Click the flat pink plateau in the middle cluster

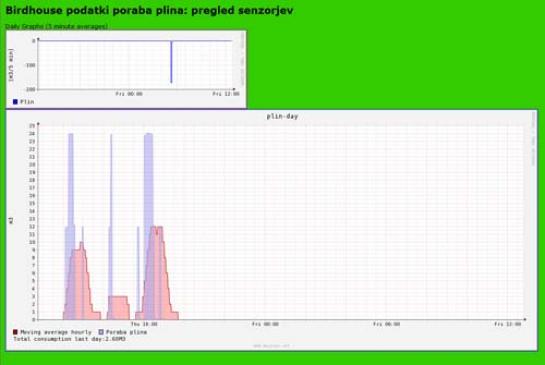(118, 308)
